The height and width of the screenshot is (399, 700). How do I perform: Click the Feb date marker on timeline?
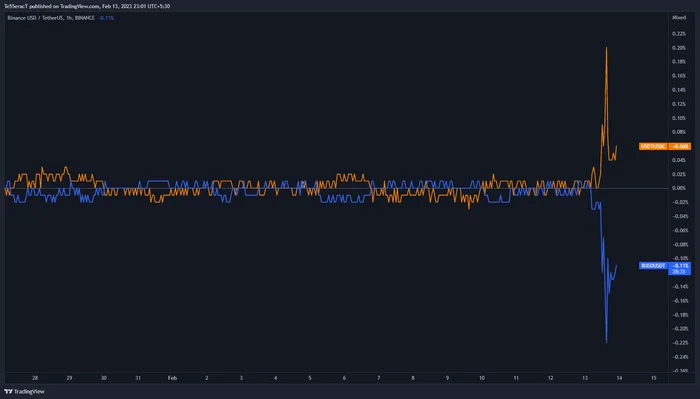[x=172, y=378]
